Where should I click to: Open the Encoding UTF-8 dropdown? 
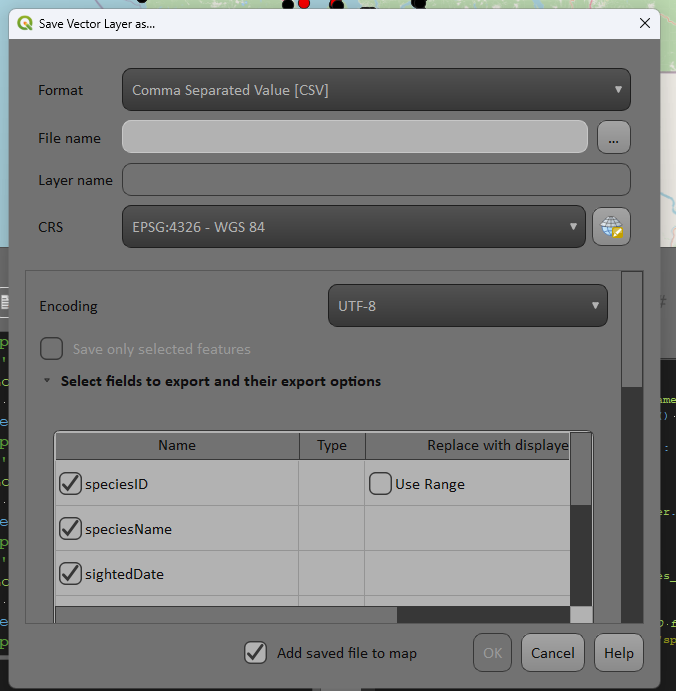(x=468, y=306)
